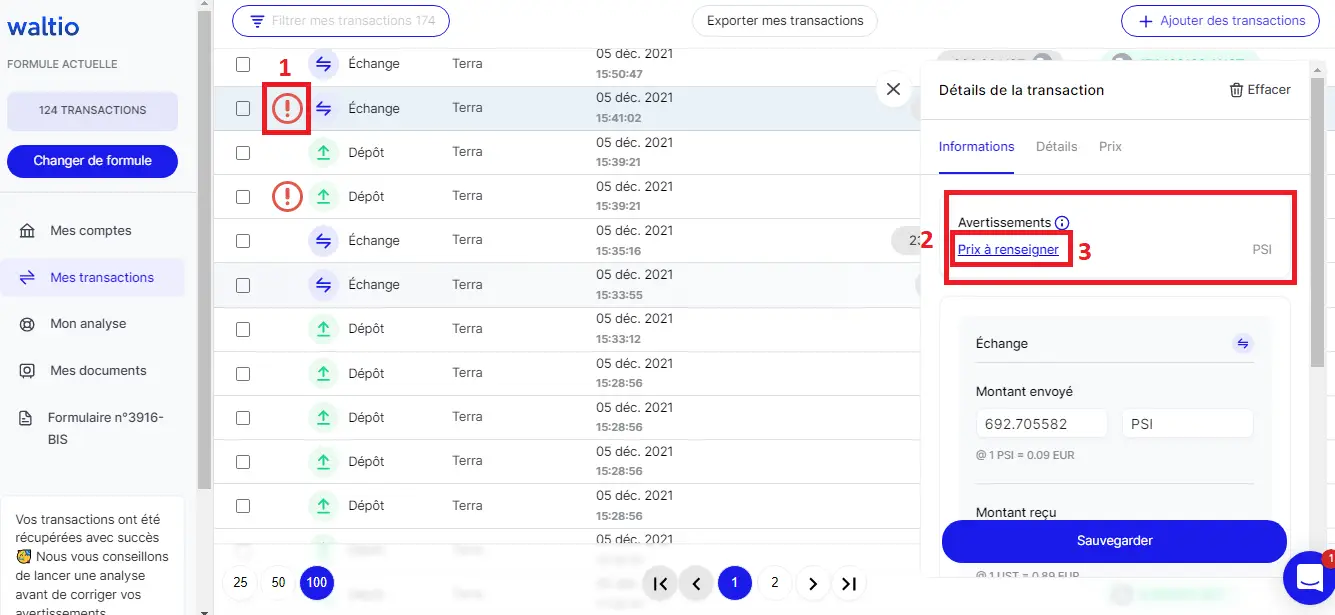This screenshot has width=1335, height=615.
Task: Go to the last page of transactions
Action: 849,583
